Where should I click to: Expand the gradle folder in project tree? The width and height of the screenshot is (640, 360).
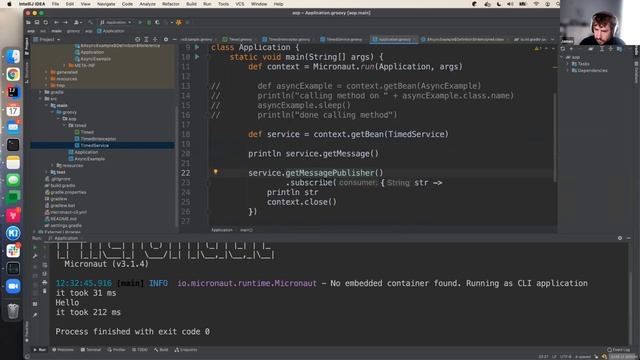tap(40, 92)
